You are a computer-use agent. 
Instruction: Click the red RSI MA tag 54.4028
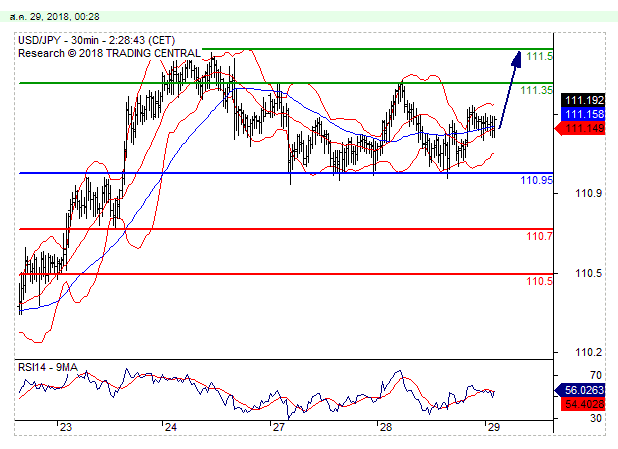[584, 404]
